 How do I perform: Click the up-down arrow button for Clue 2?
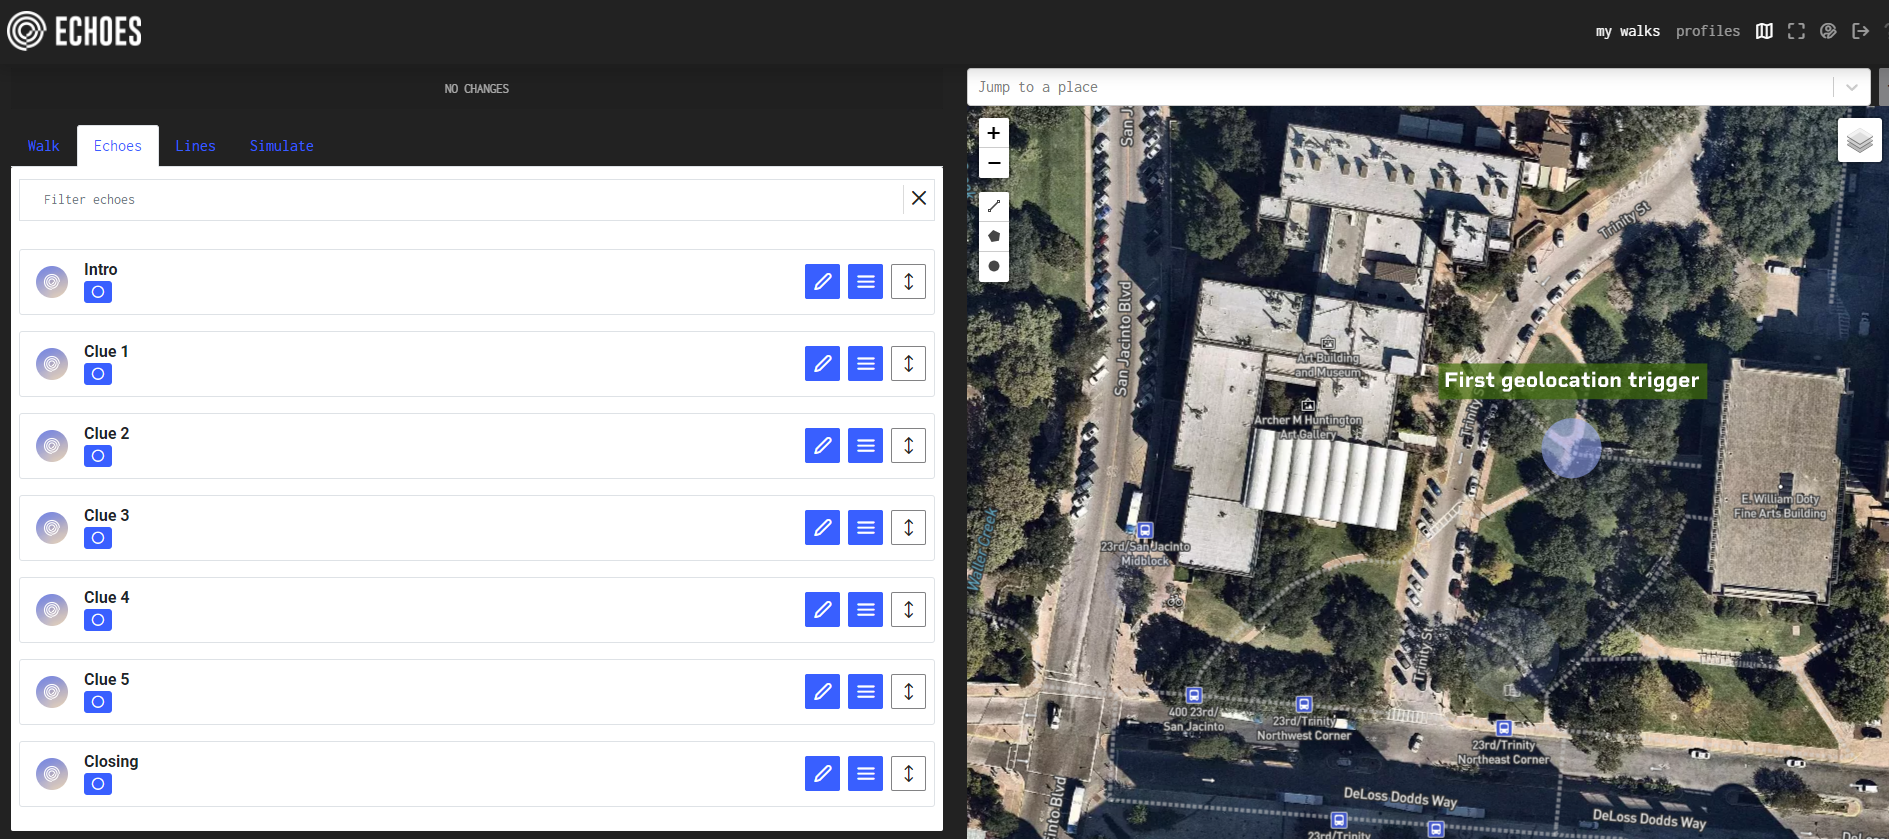[908, 446]
